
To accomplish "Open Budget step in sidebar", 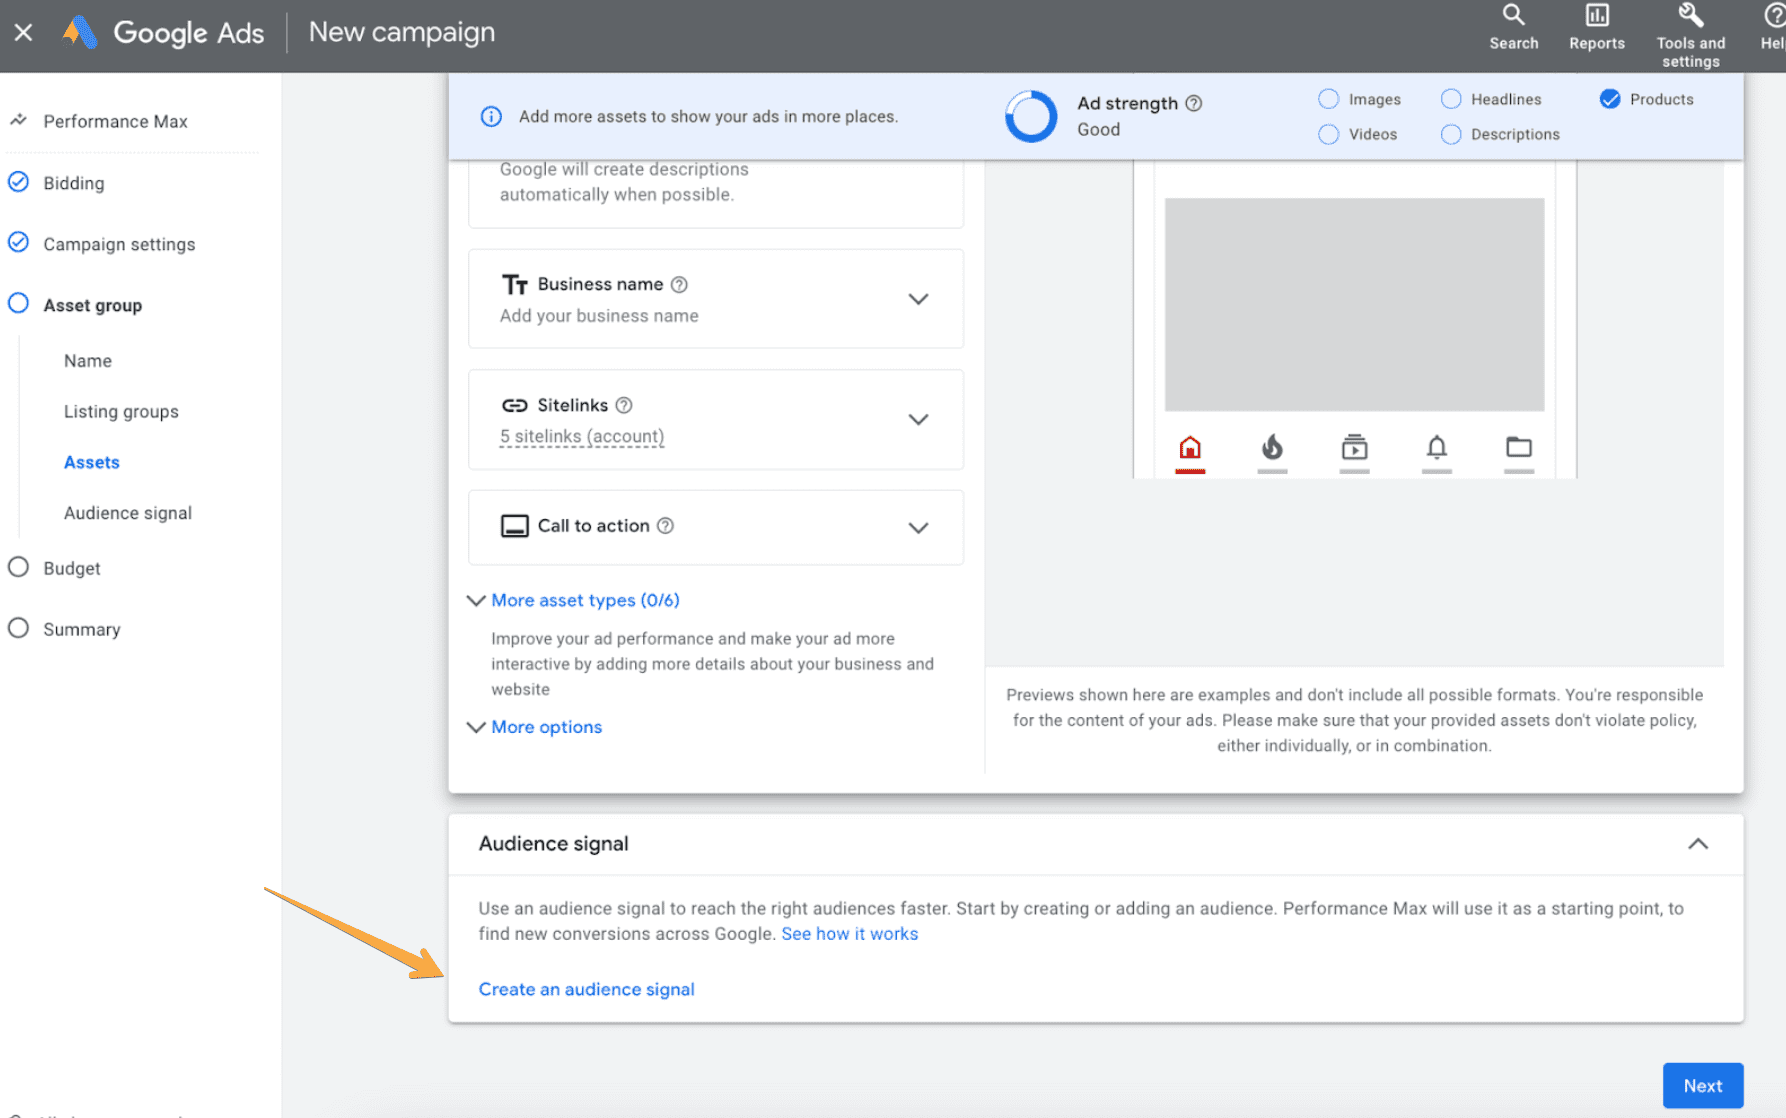I will click(x=72, y=568).
